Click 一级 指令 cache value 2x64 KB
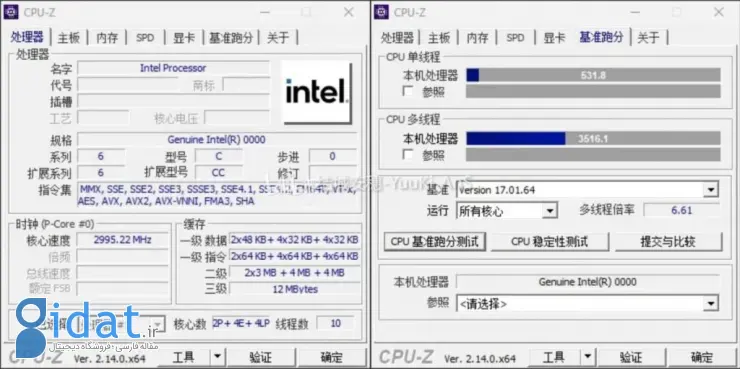Screen dimensions: 740x369 [294, 256]
